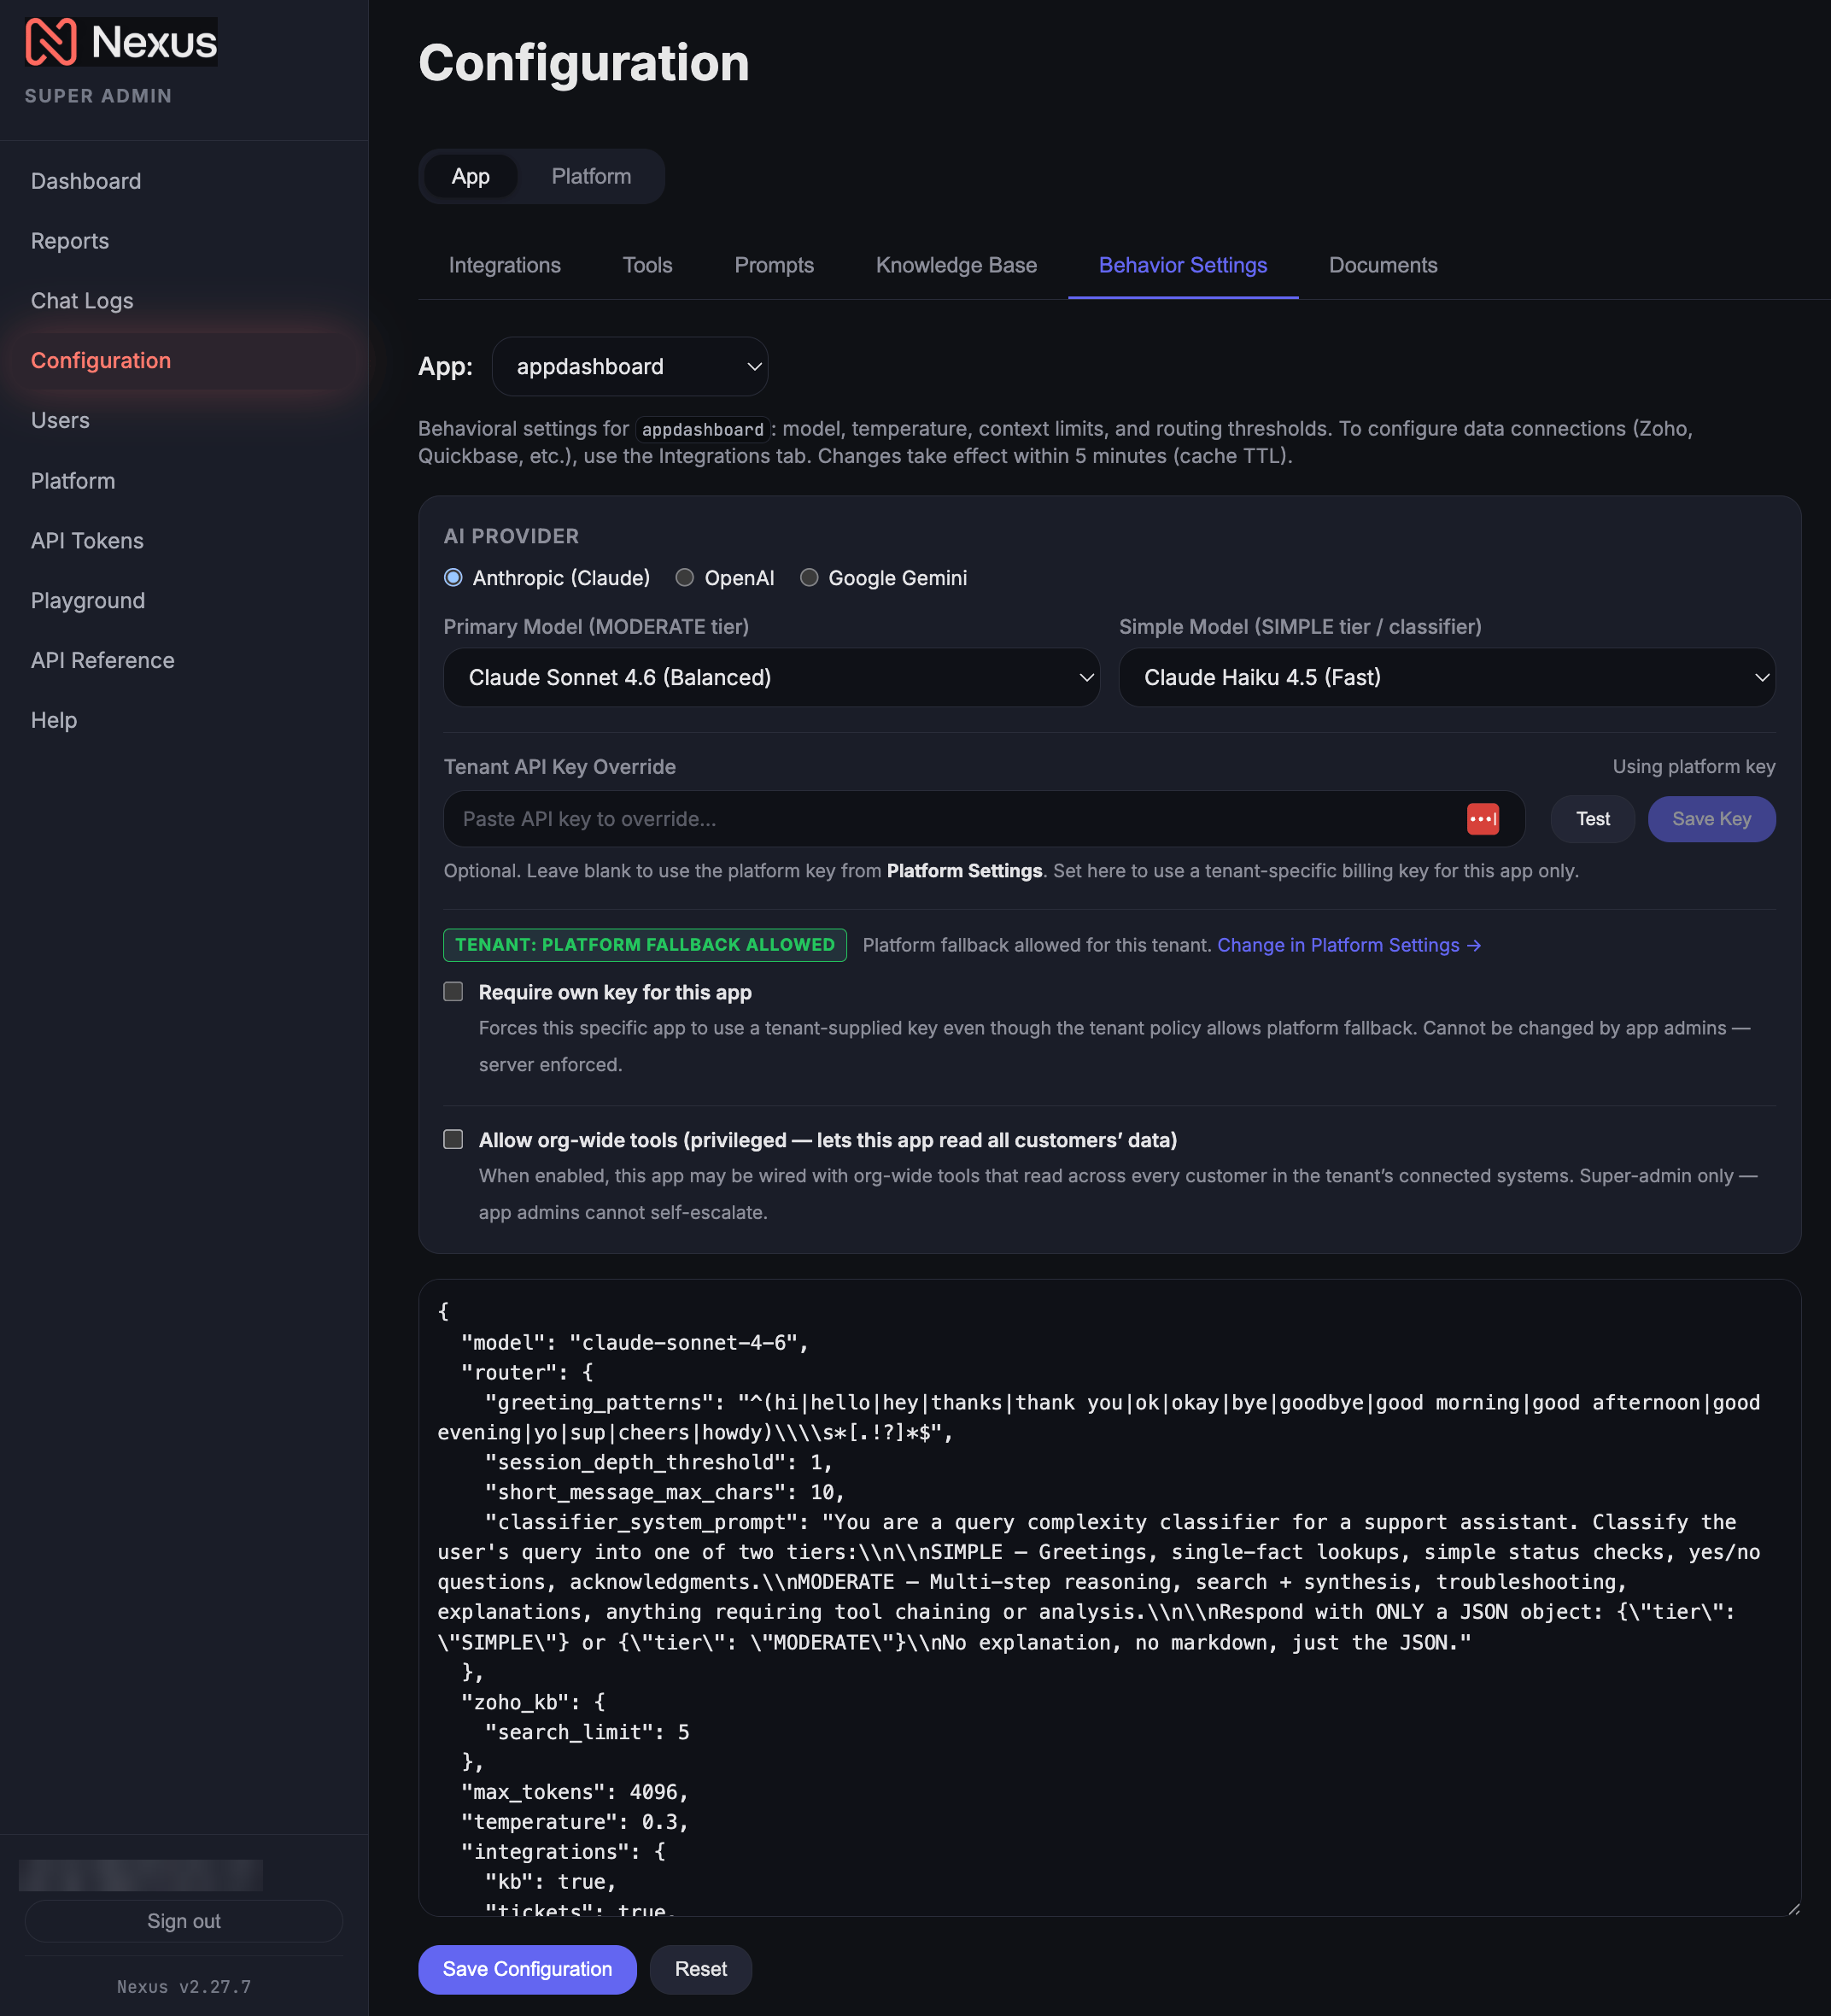The width and height of the screenshot is (1831, 2016).
Task: Click the Reset button
Action: pos(700,1969)
